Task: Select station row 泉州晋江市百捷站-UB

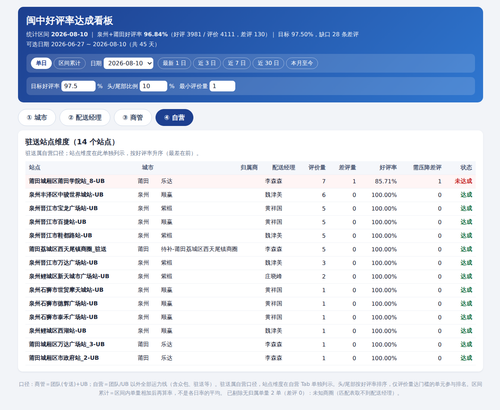Action: point(250,222)
